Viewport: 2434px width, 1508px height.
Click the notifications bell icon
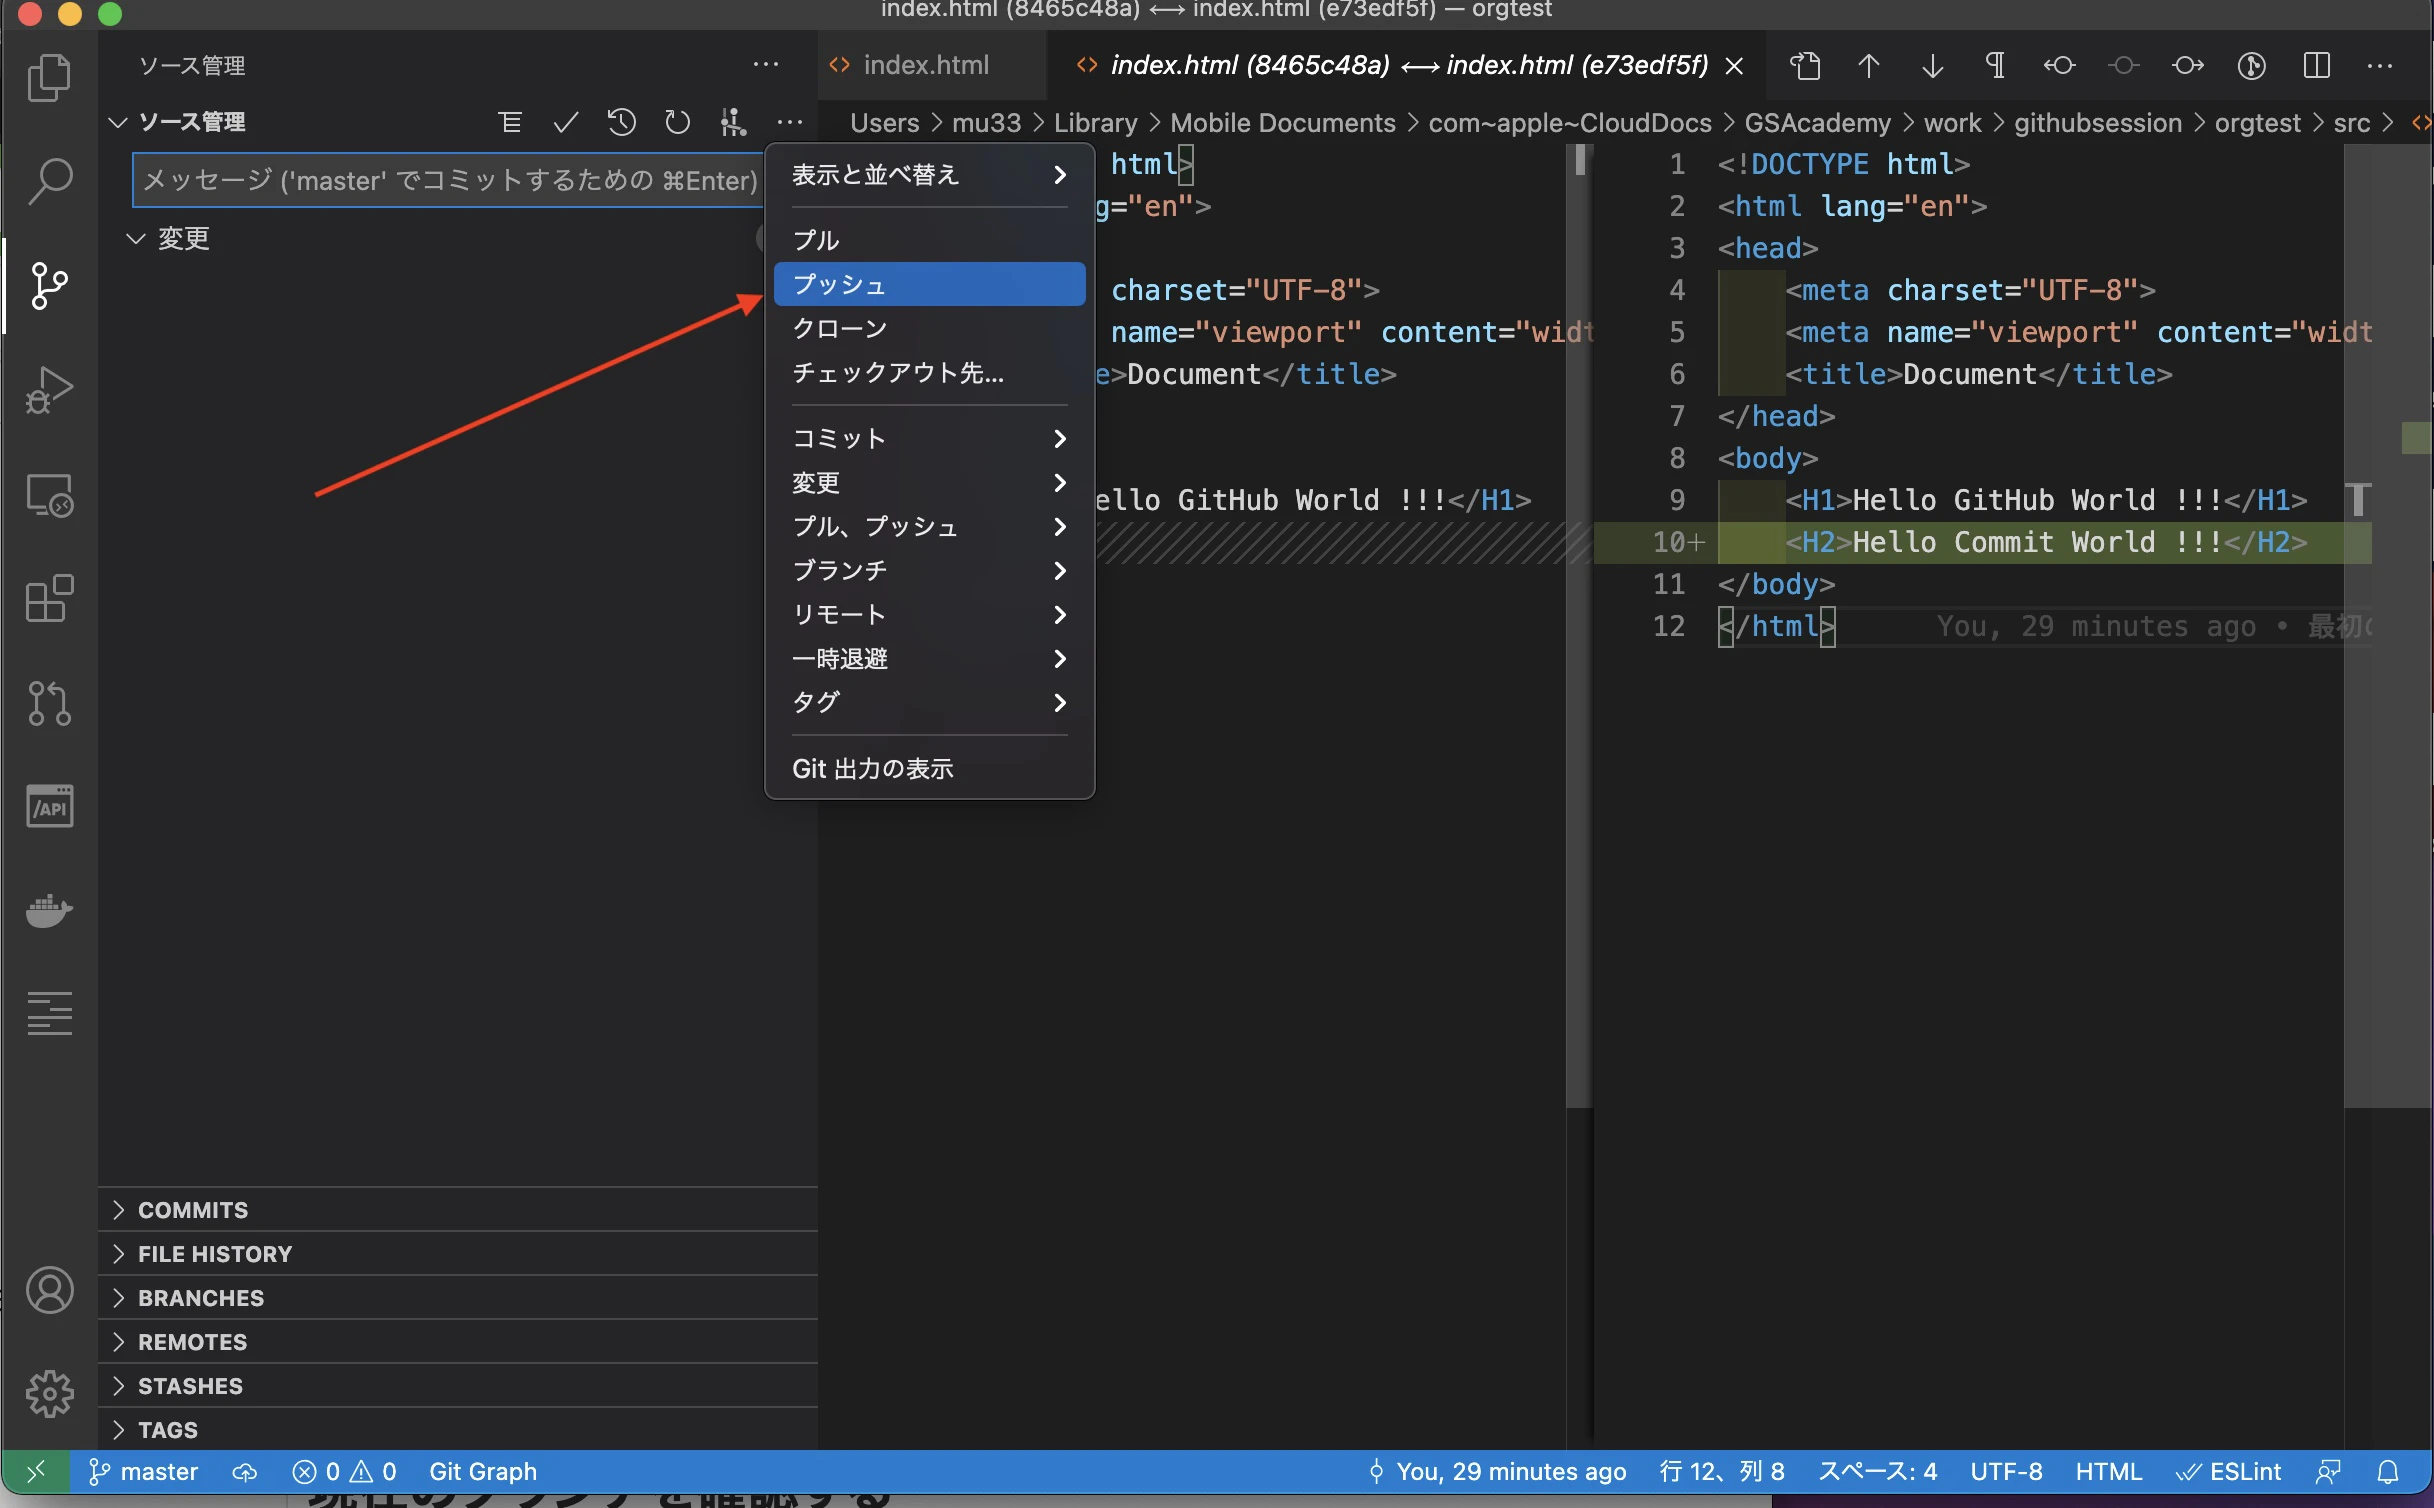click(2388, 1472)
